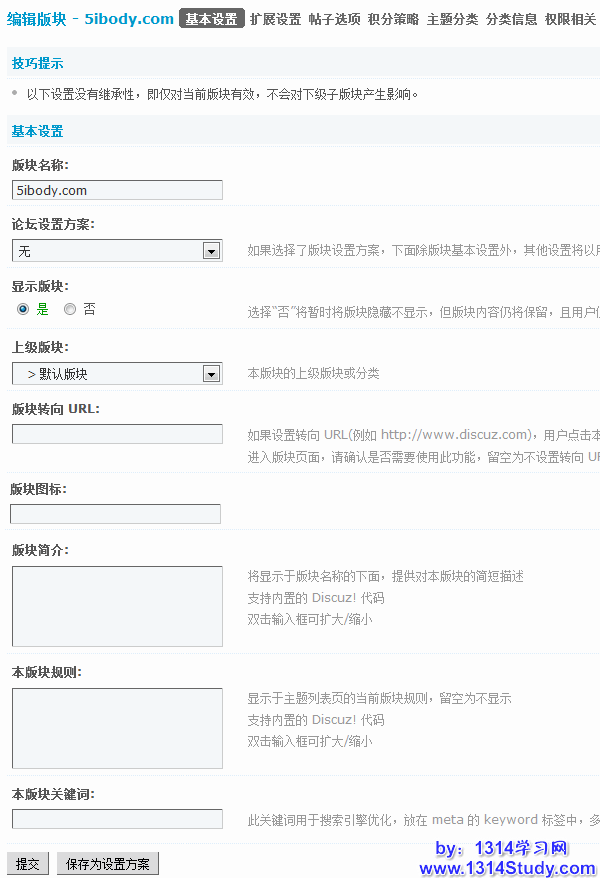Click the 保存为设置方案 button
Screen dimensions: 600x878
tap(108, 864)
